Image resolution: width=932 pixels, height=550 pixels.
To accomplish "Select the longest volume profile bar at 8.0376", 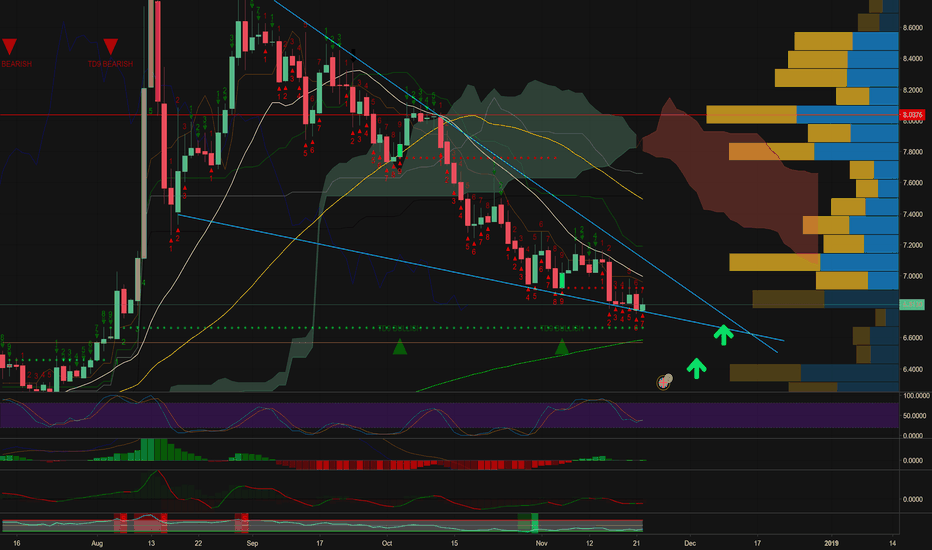I will [802, 115].
